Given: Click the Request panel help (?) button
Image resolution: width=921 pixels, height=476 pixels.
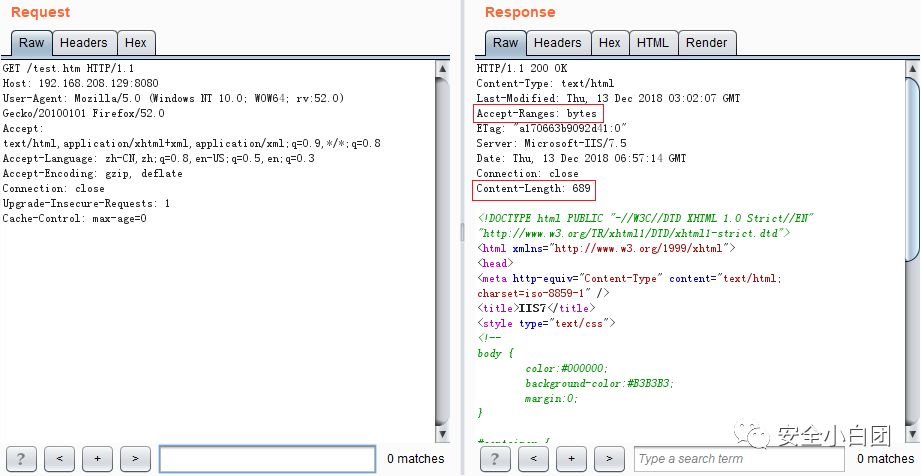Looking at the screenshot, I should [x=22, y=459].
